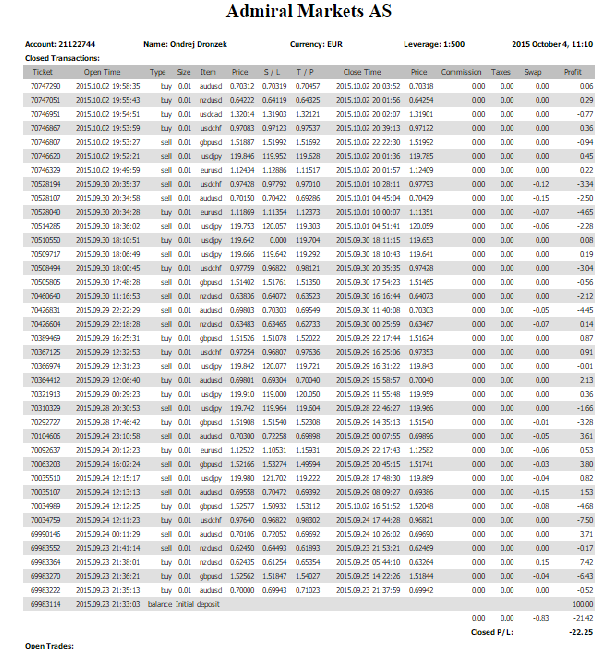Click ticket number 70528194
Image resolution: width=601 pixels, height=649 pixels.
click(46, 184)
